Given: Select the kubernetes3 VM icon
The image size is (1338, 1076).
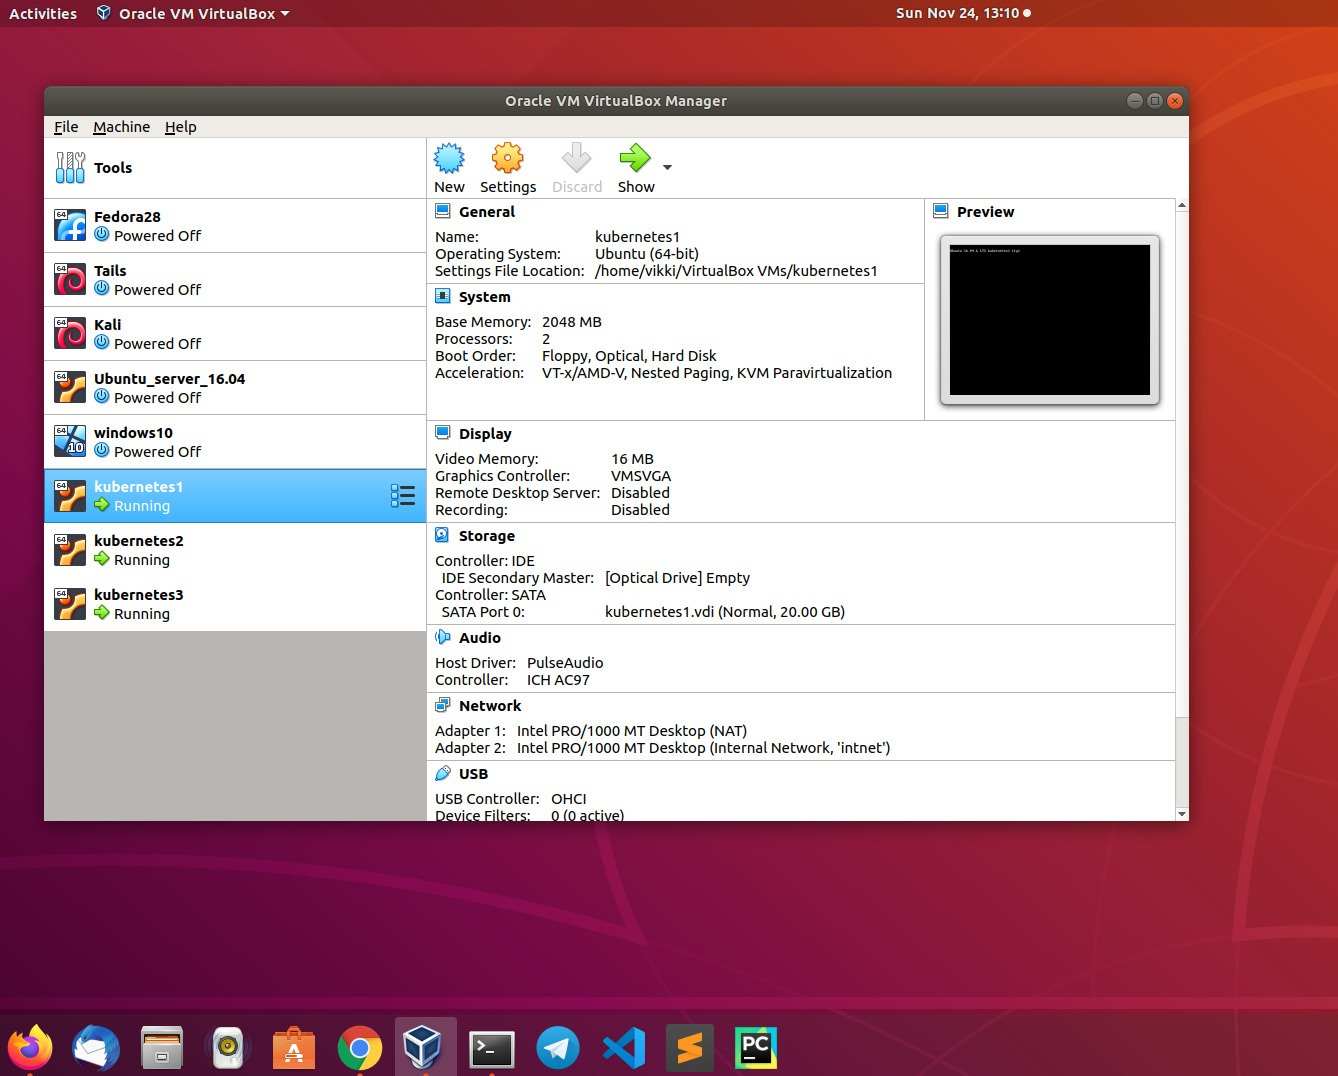Looking at the screenshot, I should (70, 604).
